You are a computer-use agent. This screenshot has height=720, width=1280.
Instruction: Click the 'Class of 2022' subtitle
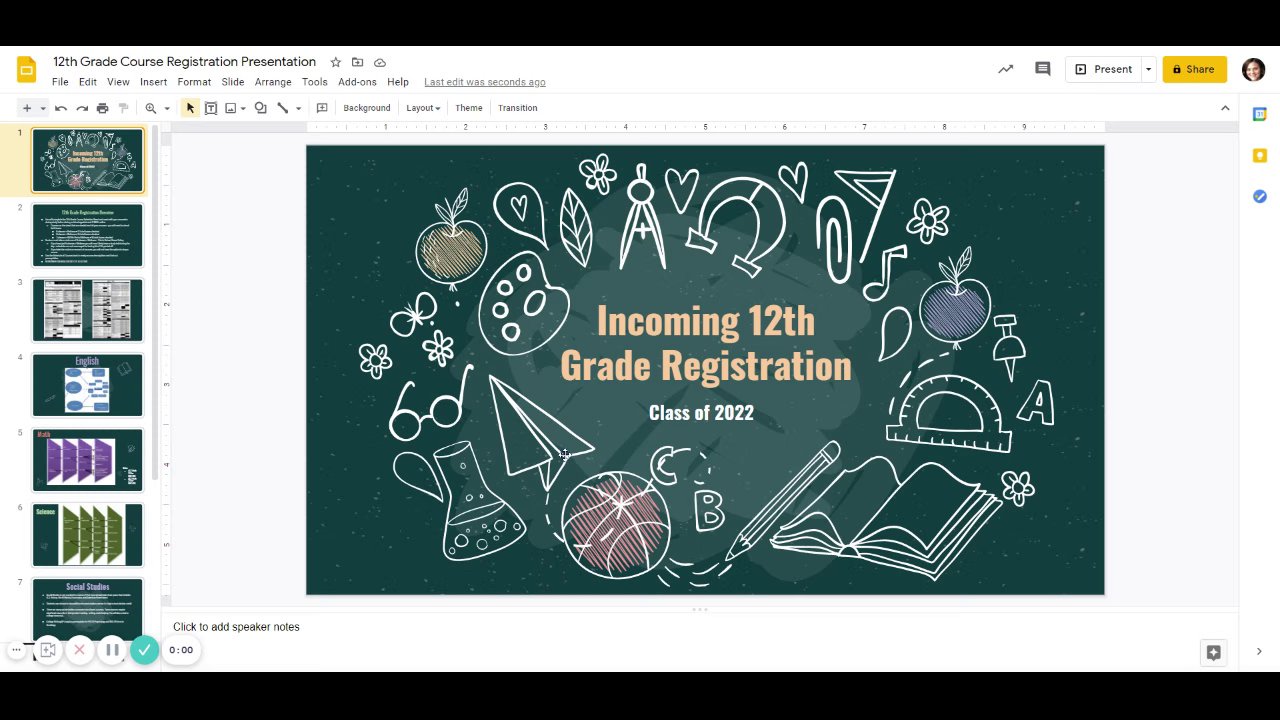[x=701, y=412]
